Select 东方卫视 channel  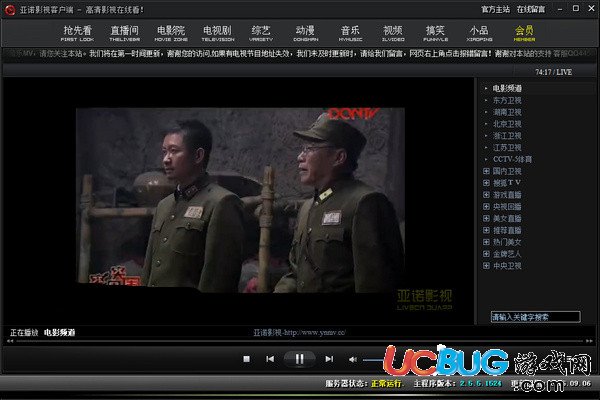click(x=507, y=100)
